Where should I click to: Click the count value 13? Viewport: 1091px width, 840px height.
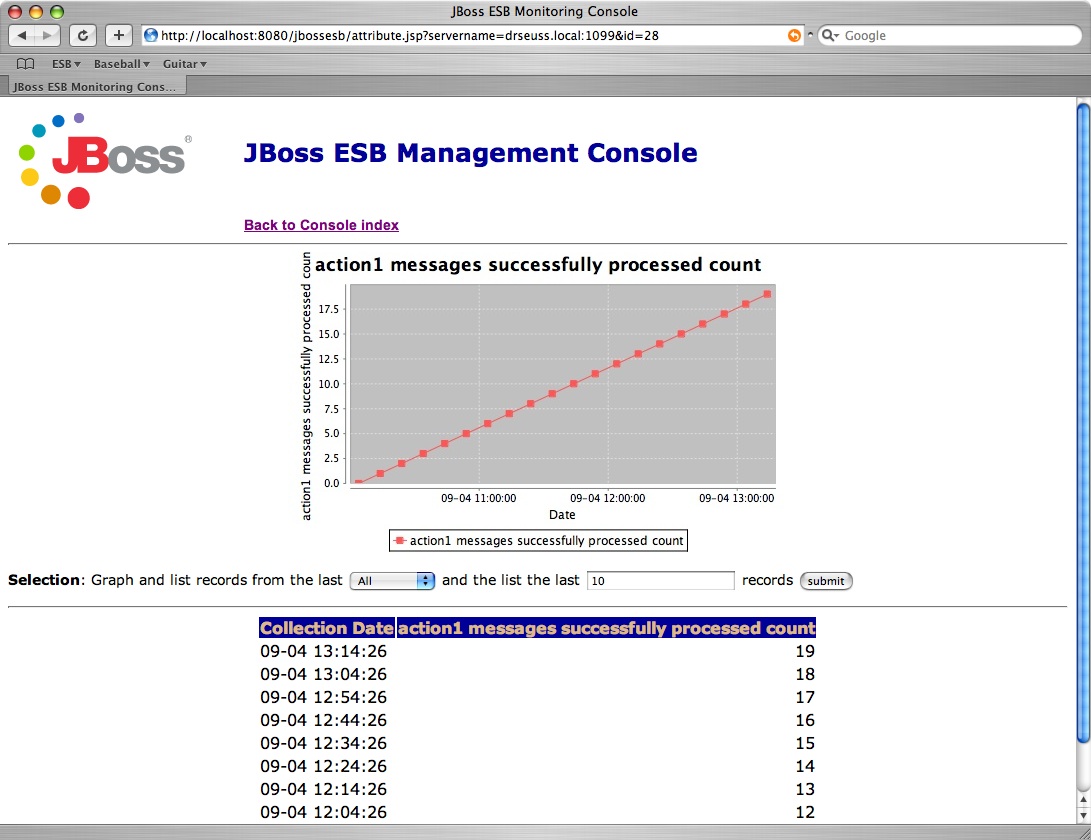pyautogui.click(x=805, y=789)
